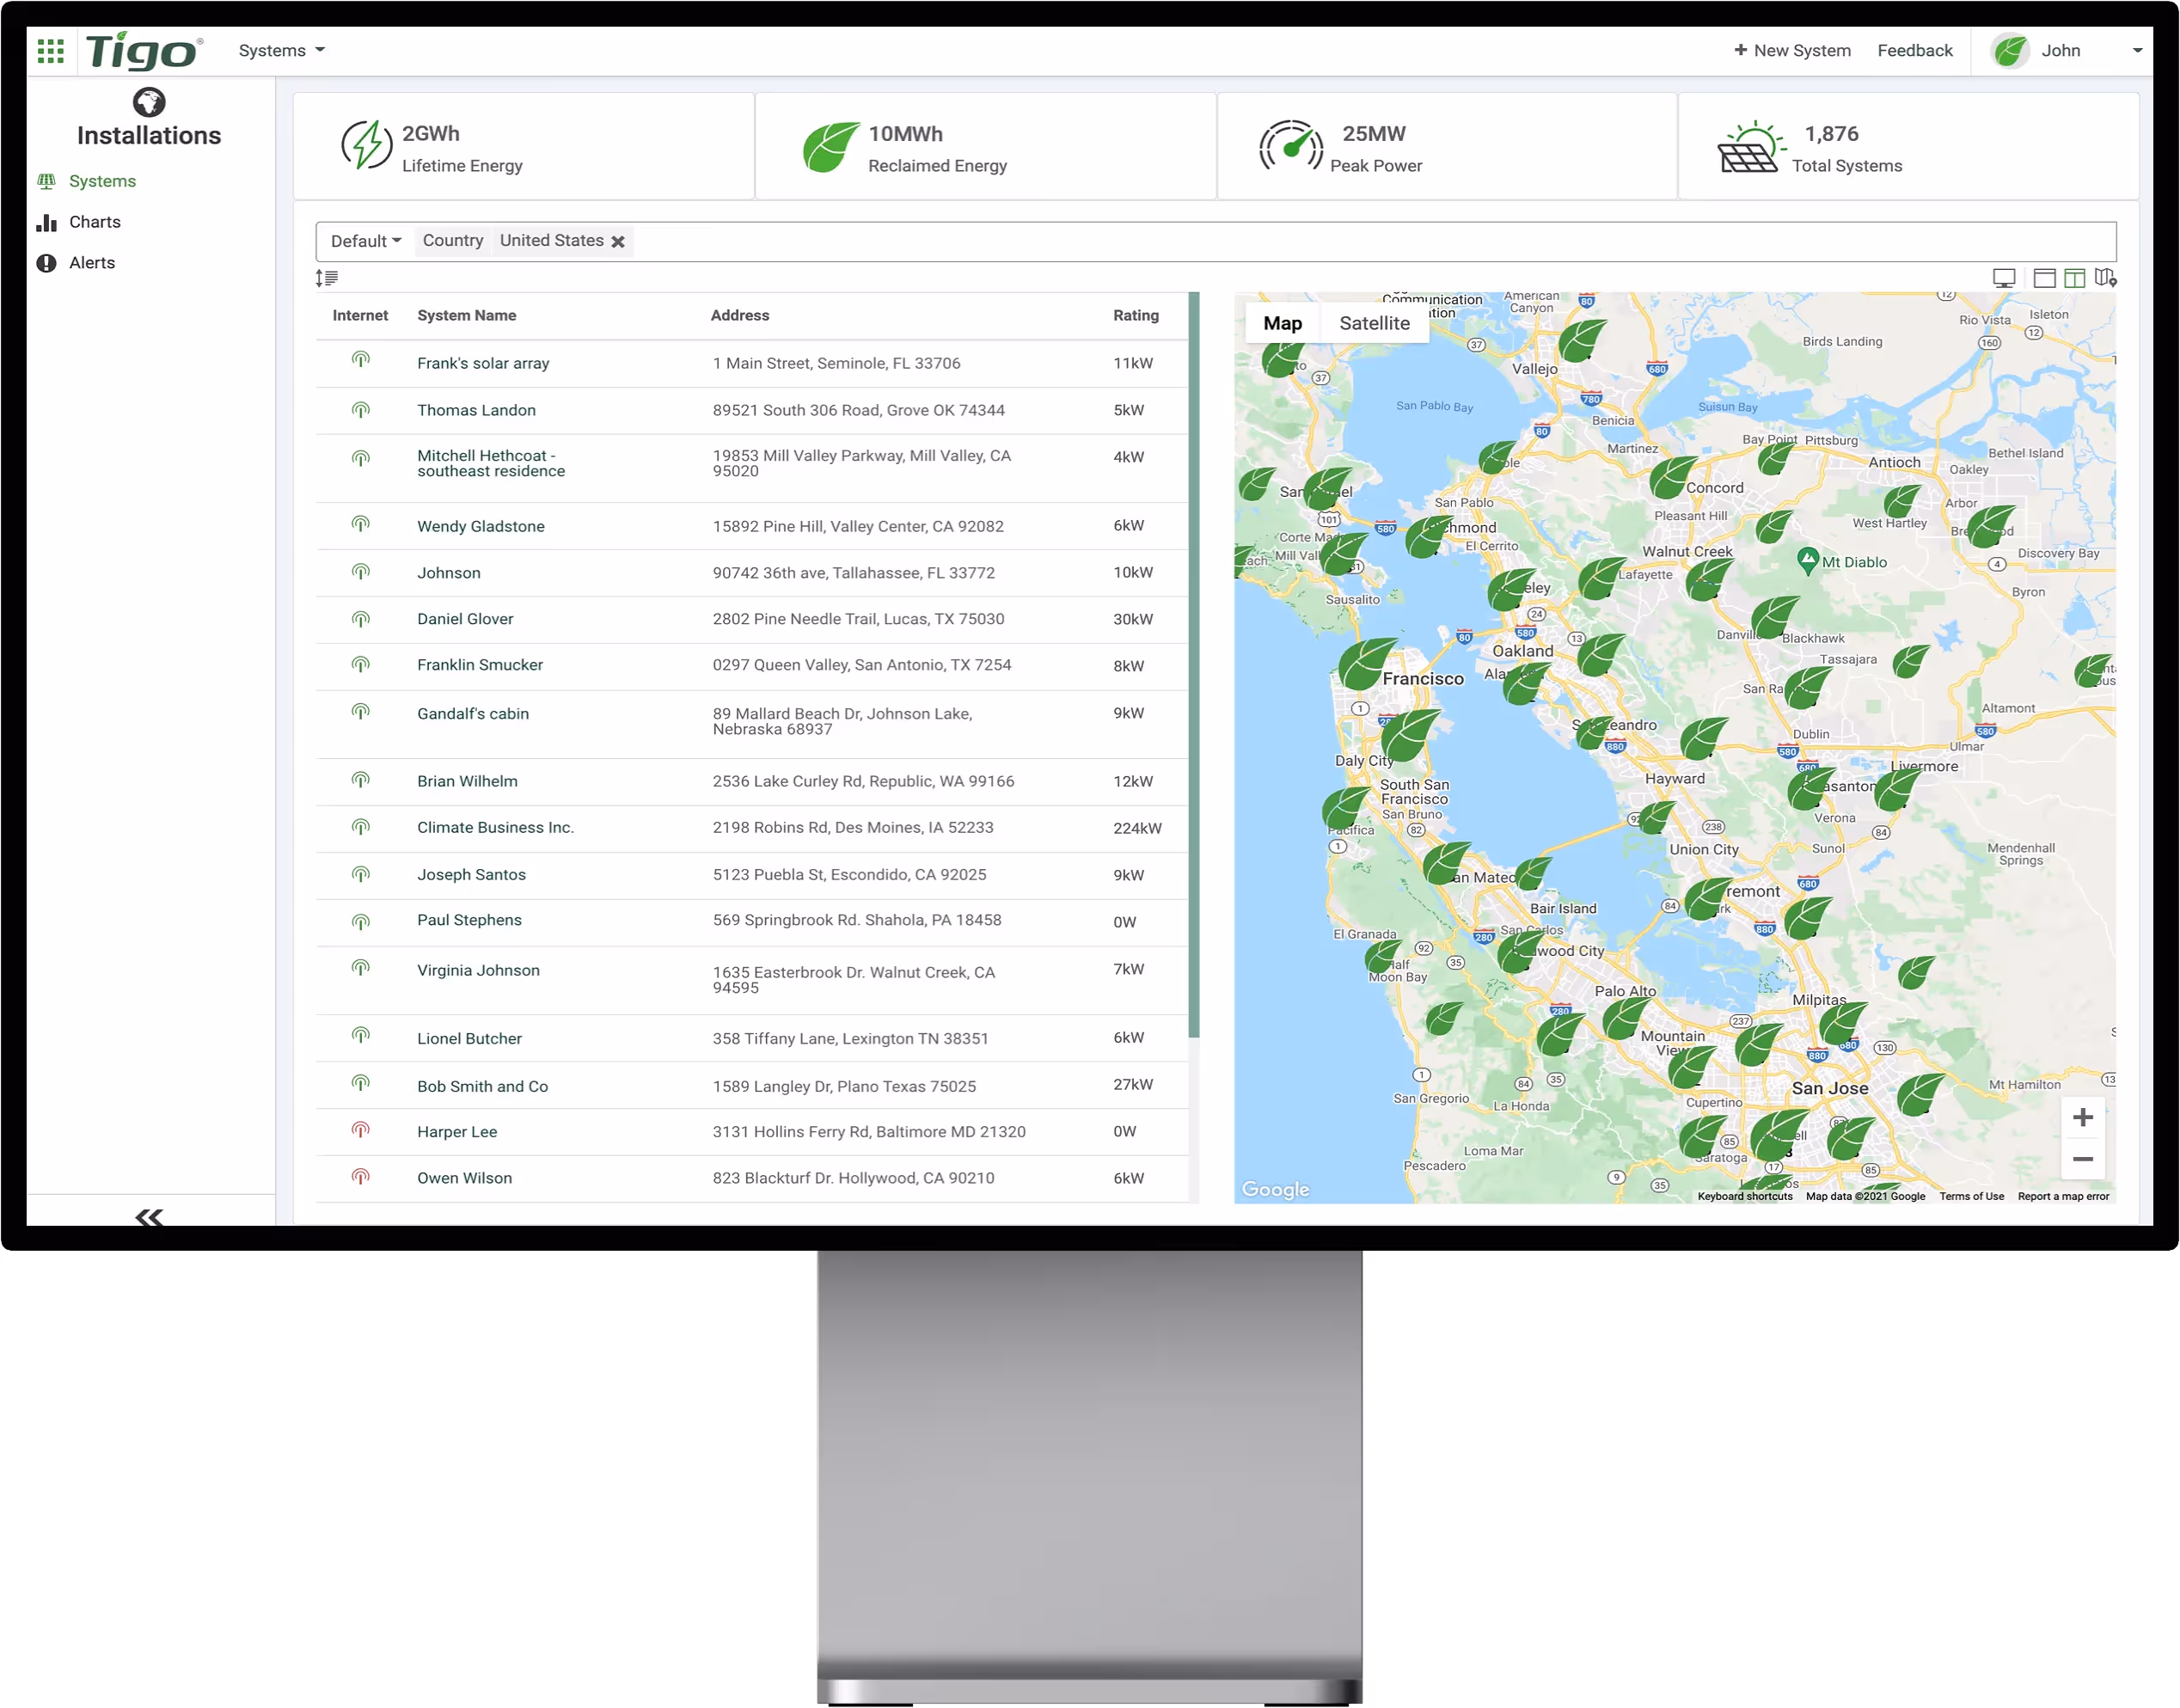Open Alerts from the sidebar
This screenshot has height=1708, width=2180.
(x=91, y=263)
